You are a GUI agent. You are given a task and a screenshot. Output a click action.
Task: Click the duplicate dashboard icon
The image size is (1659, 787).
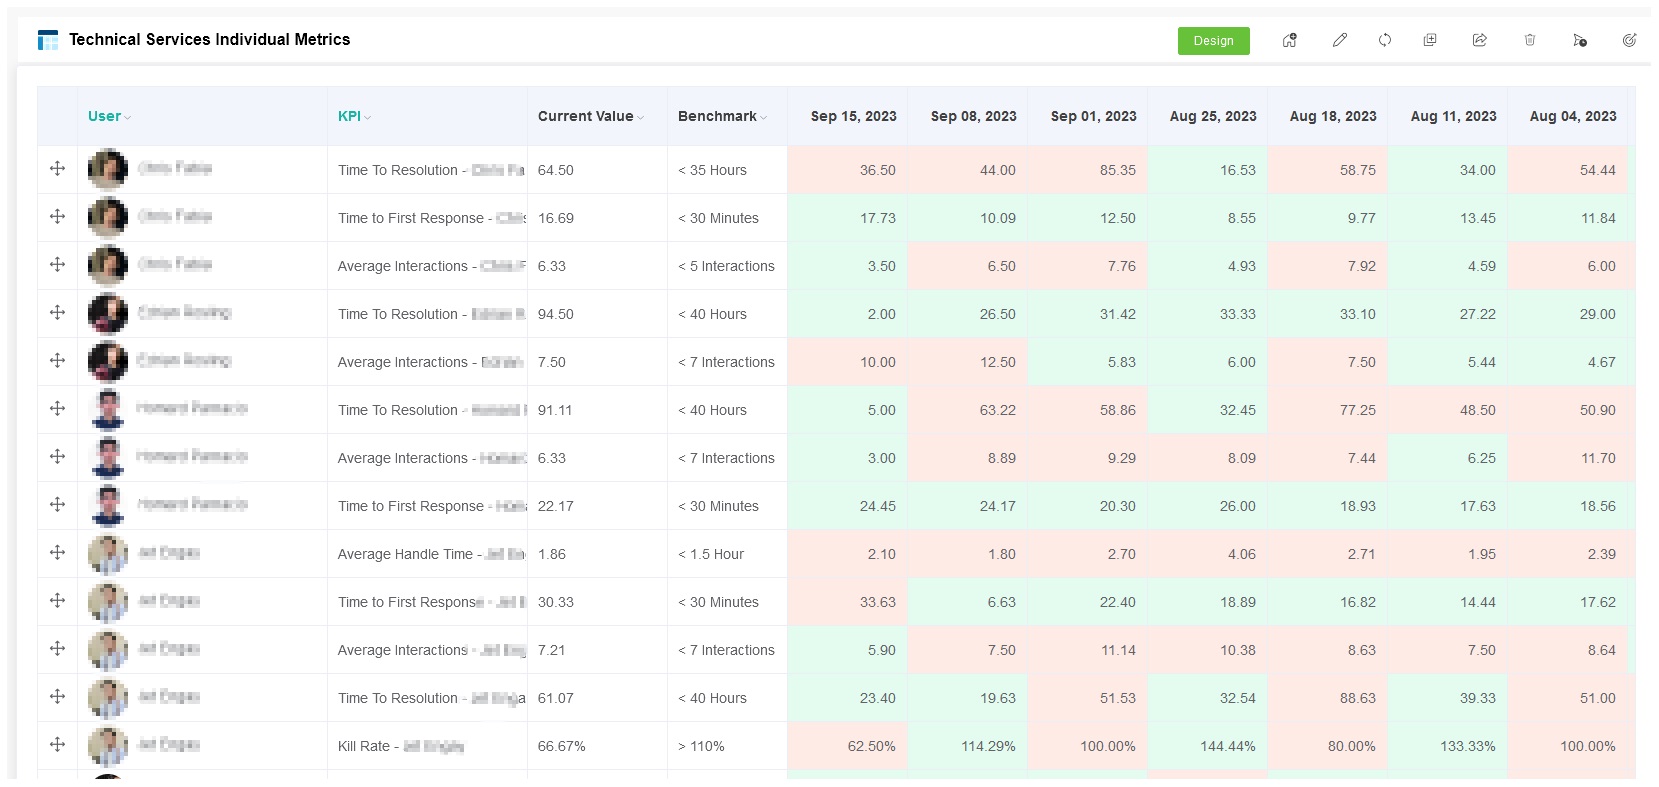pyautogui.click(x=1430, y=40)
